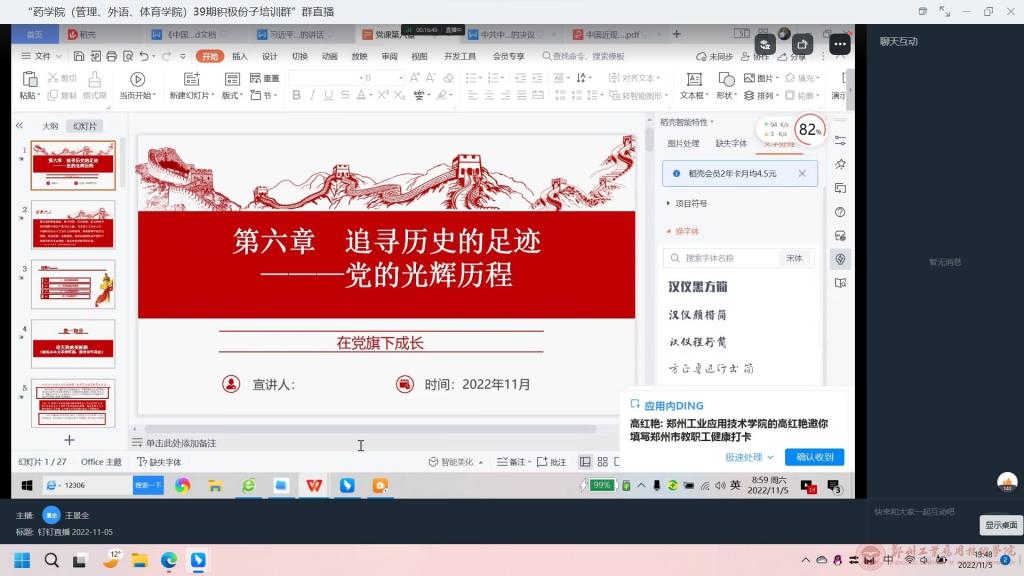Viewport: 1024px width, 576px height.
Task: Click the 显示桌面 button
Action: (1001, 525)
